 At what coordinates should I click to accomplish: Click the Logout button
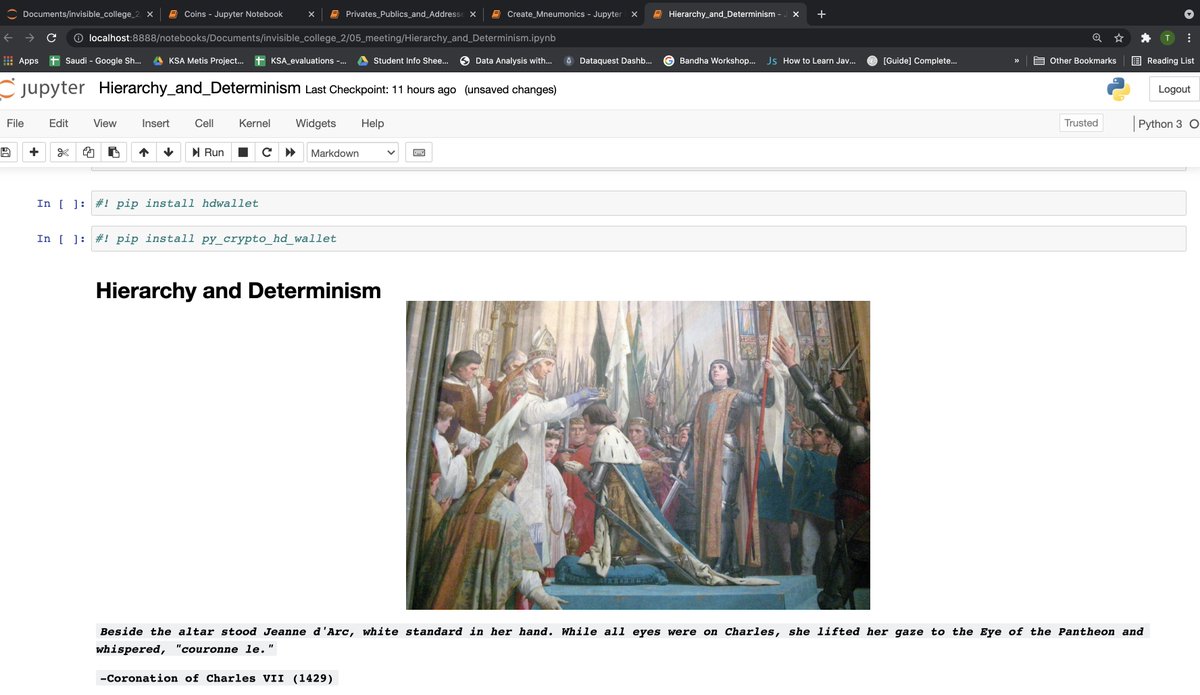[1174, 89]
